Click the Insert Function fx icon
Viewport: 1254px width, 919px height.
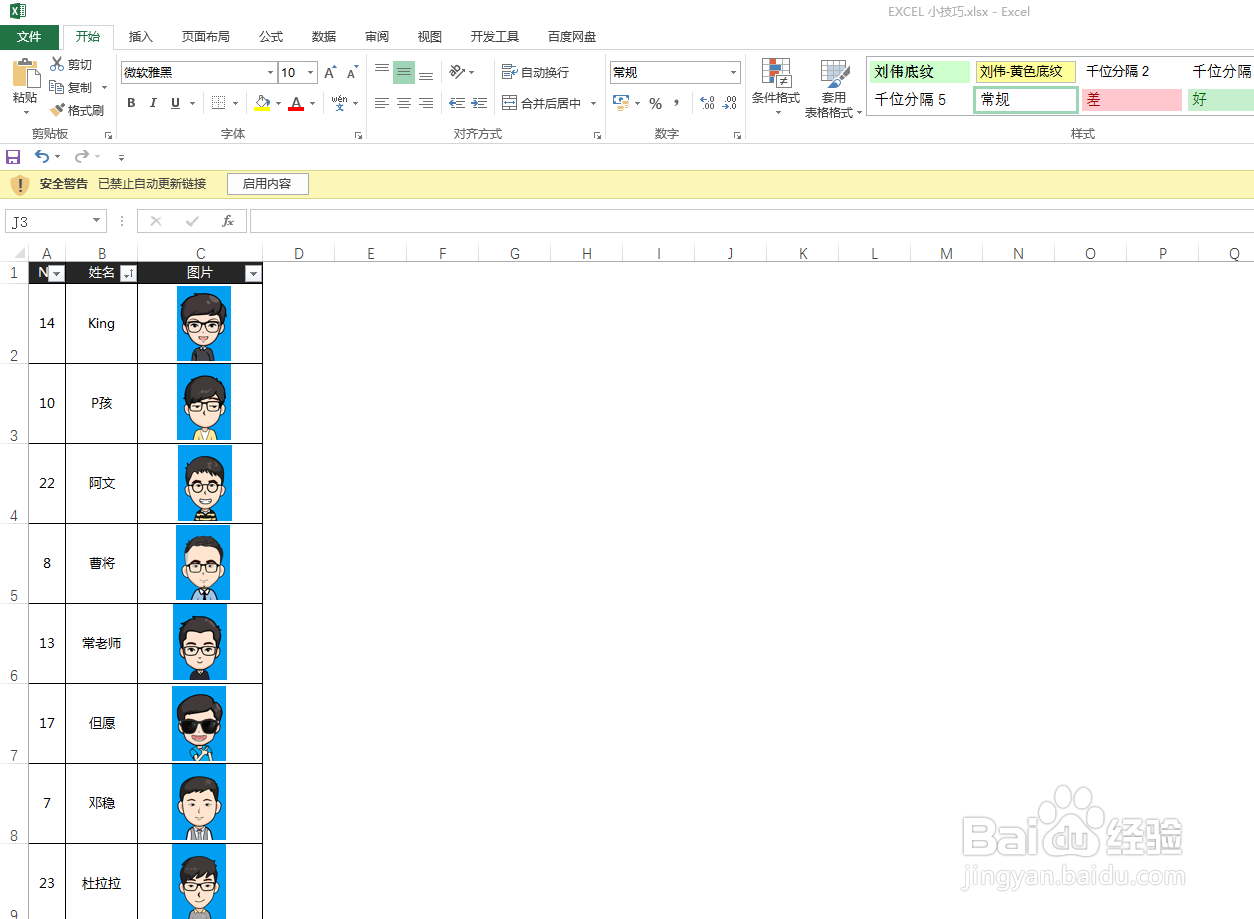tap(228, 221)
